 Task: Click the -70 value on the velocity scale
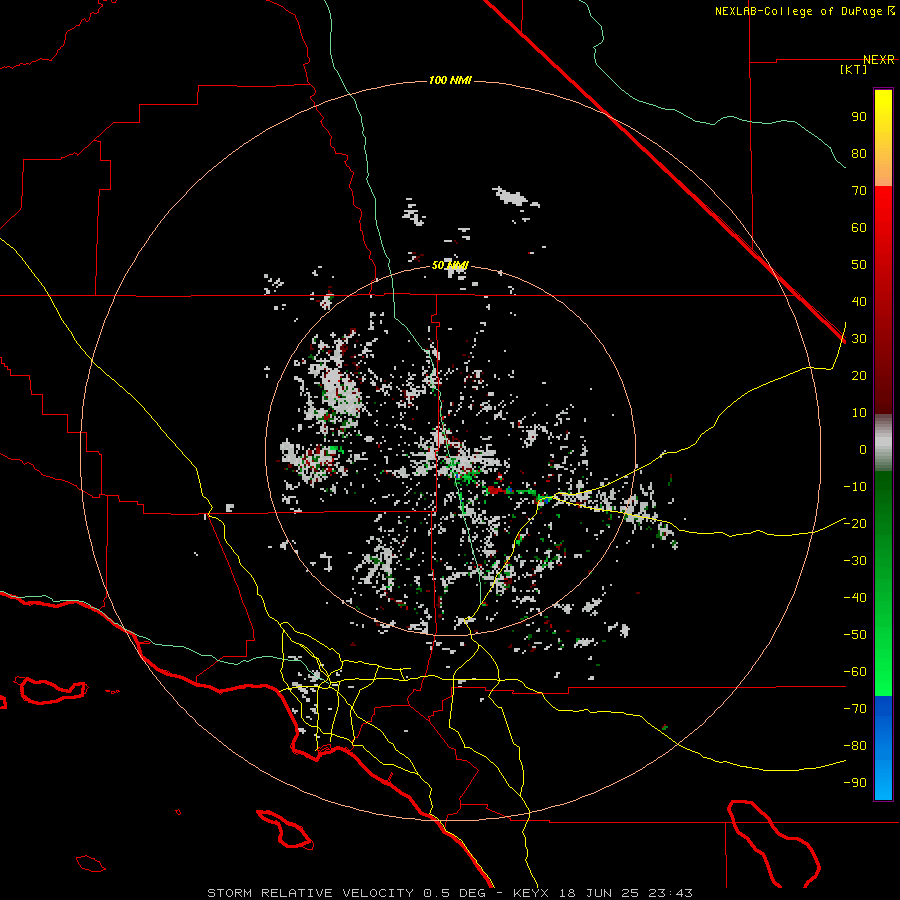(855, 709)
